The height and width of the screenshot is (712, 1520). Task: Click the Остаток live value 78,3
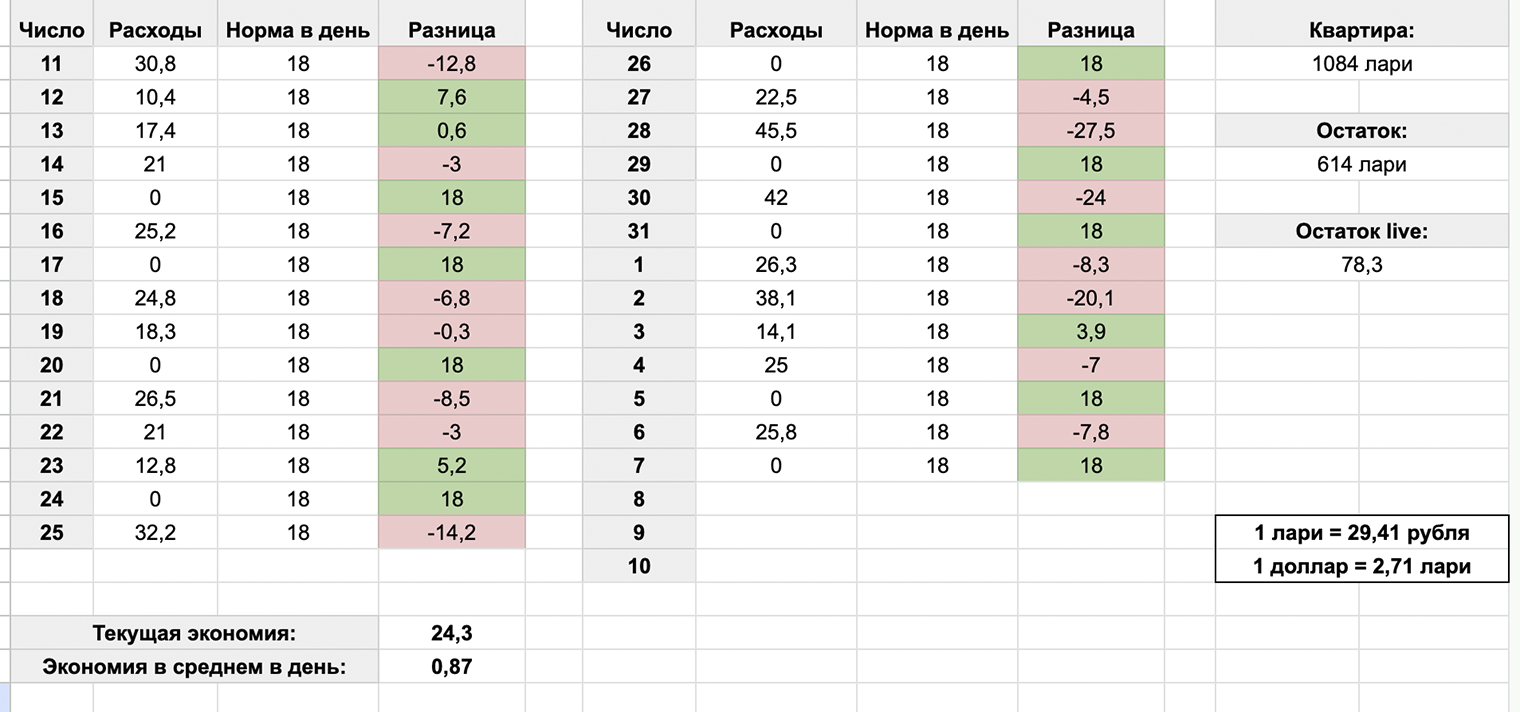coord(1361,265)
